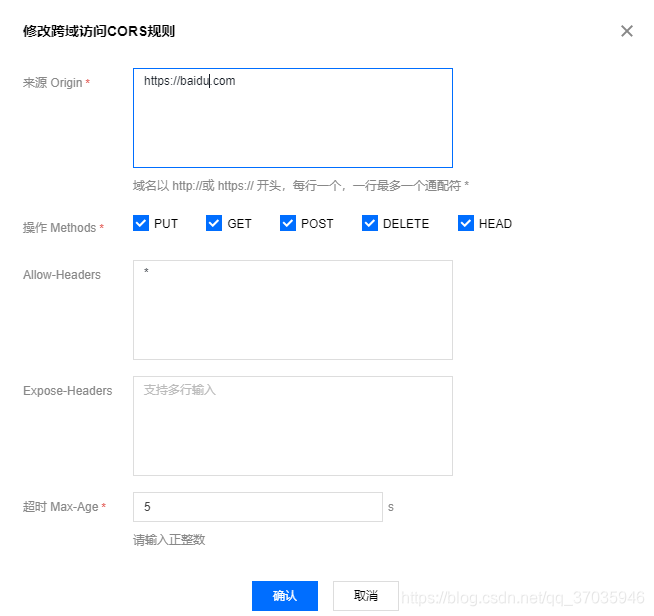Close the CORS rule dialog
Image resolution: width=654 pixels, height=616 pixels.
coord(626,31)
